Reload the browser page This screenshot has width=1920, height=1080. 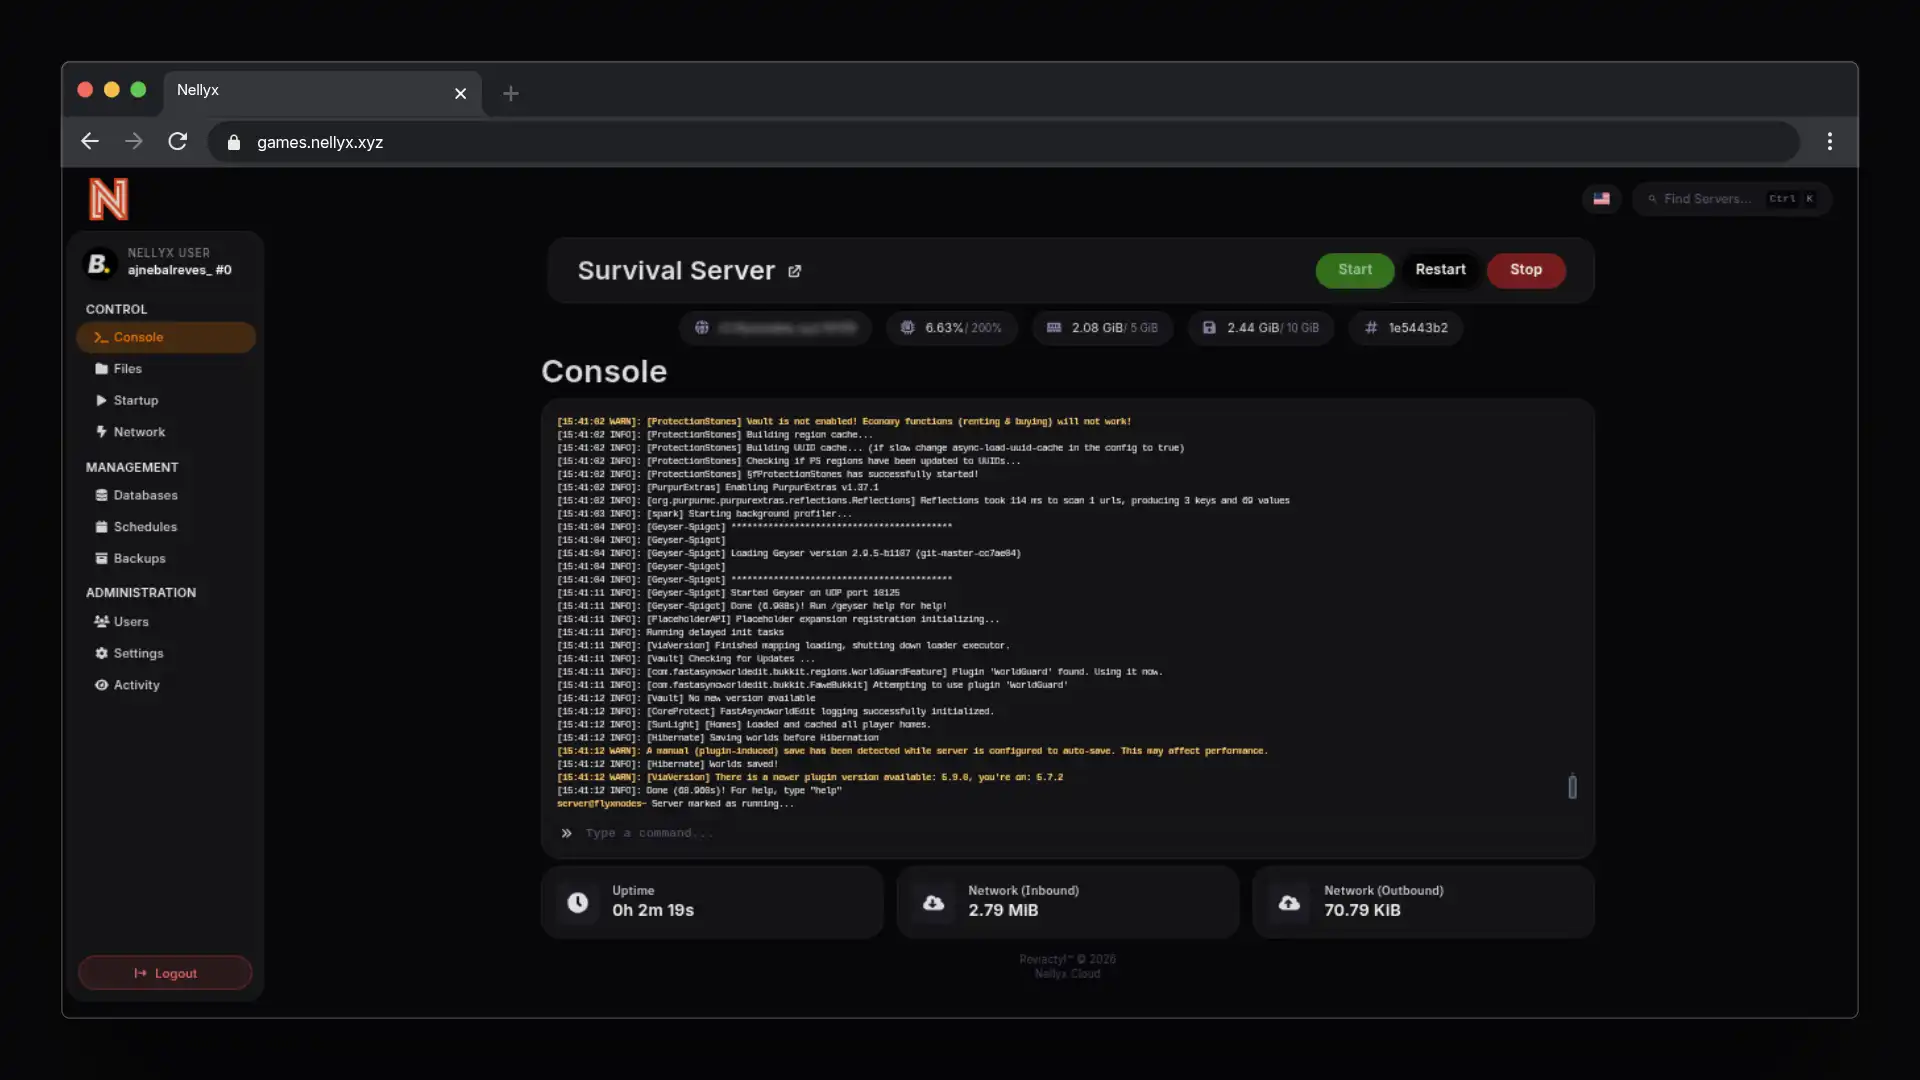click(x=178, y=142)
